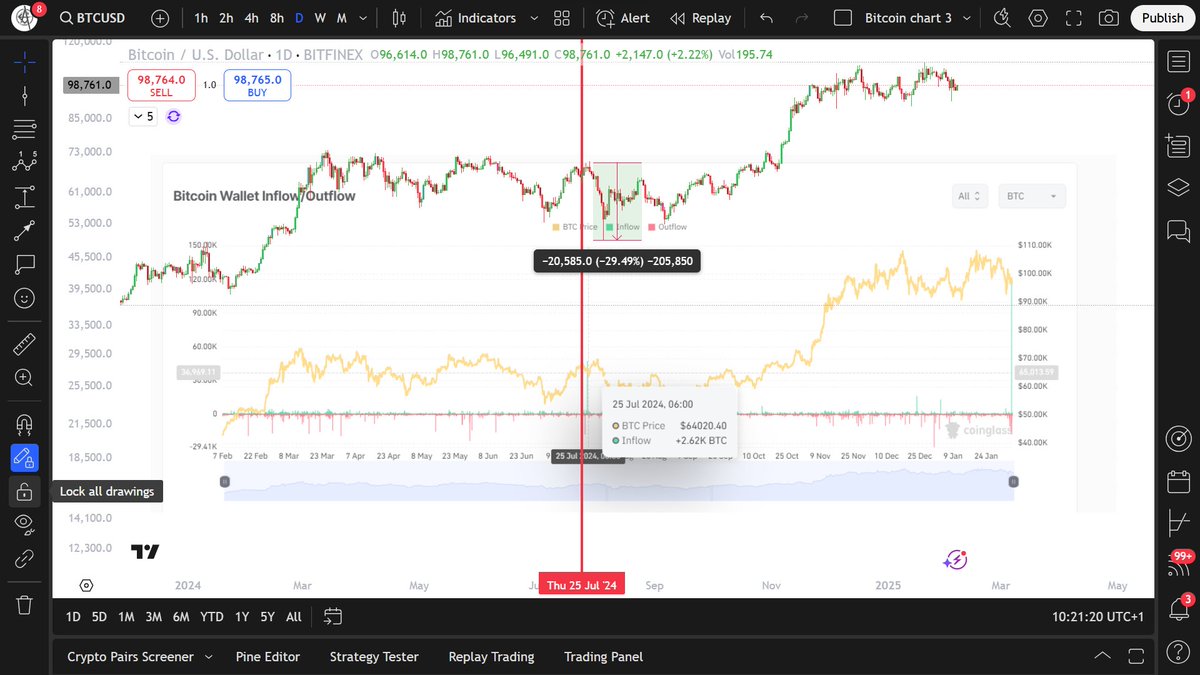Click the blue BUY price button

click(257, 85)
